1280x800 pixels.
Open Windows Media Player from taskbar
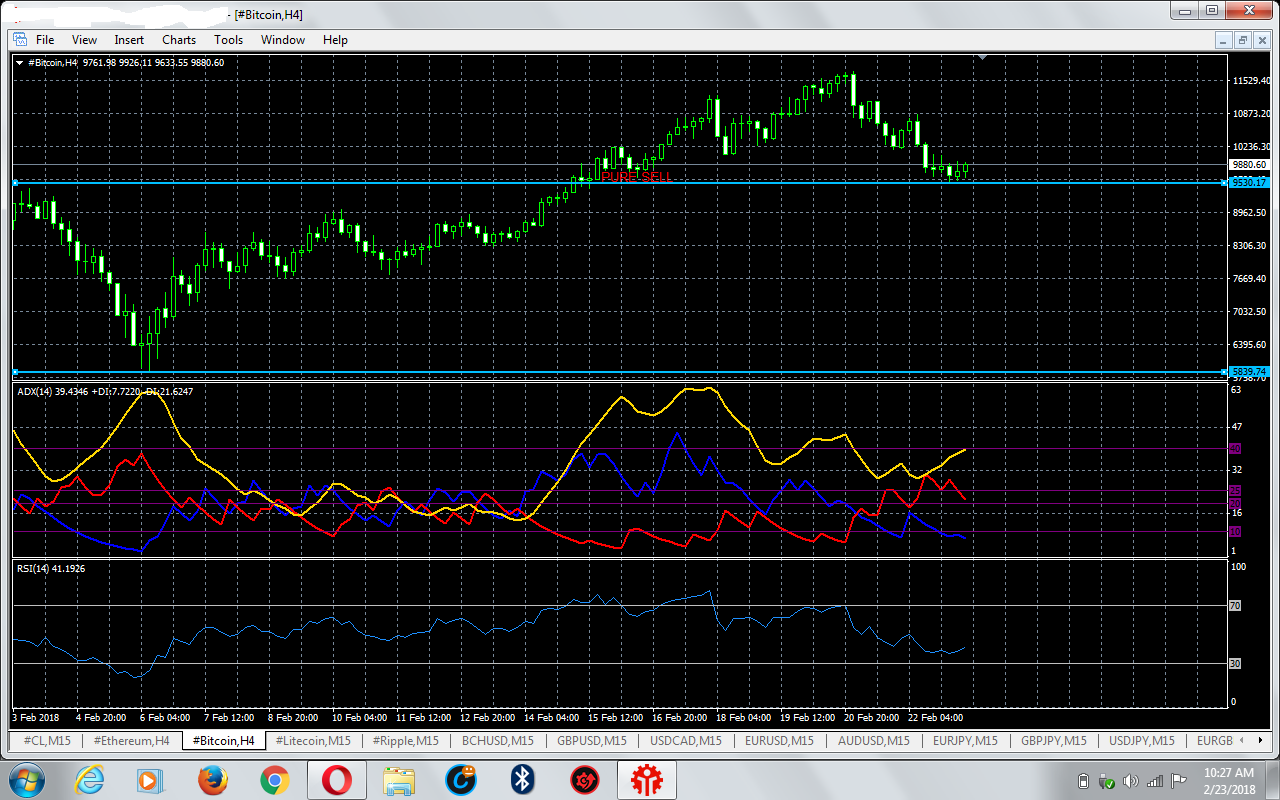[x=149, y=779]
